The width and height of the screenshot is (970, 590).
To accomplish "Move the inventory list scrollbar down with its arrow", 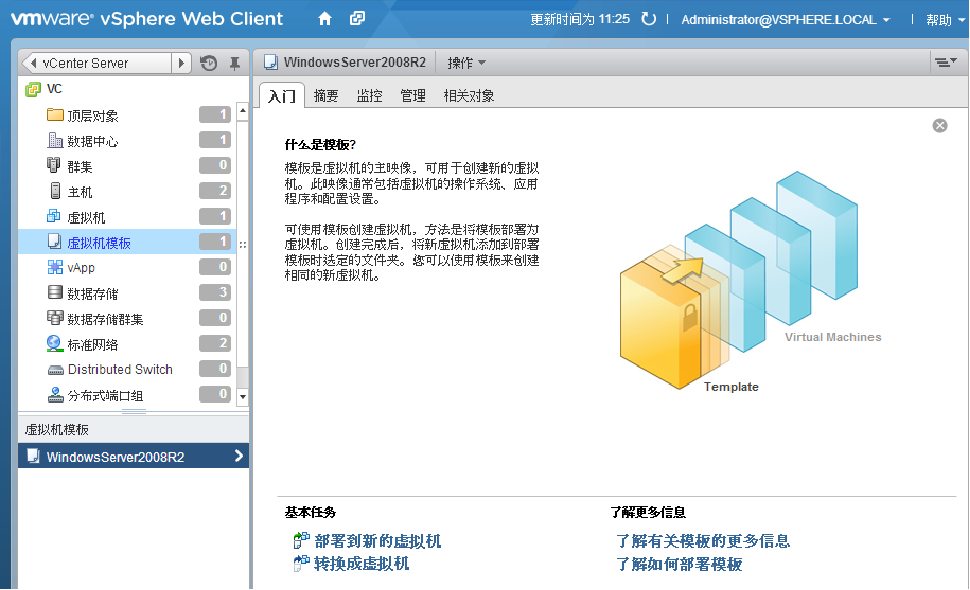I will tap(242, 397).
